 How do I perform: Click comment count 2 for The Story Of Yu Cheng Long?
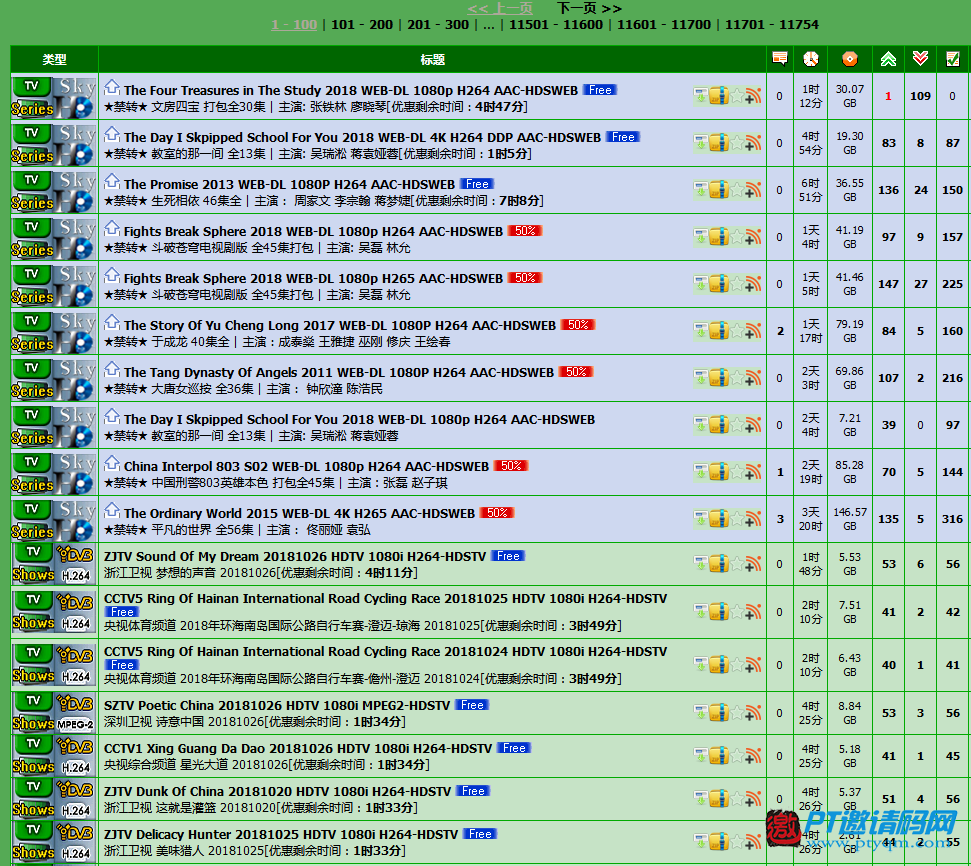point(780,331)
